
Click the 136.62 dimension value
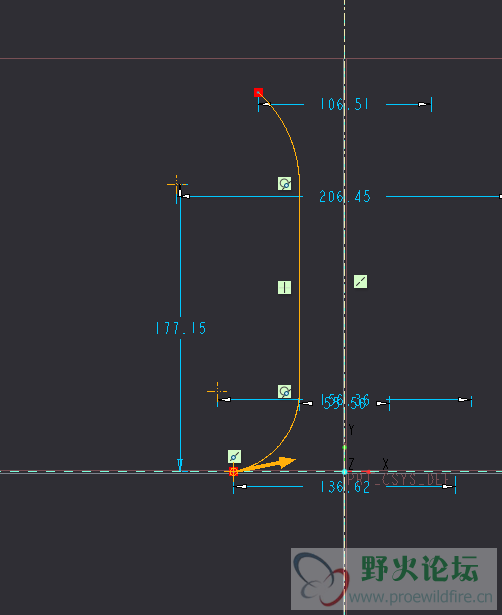(x=345, y=487)
